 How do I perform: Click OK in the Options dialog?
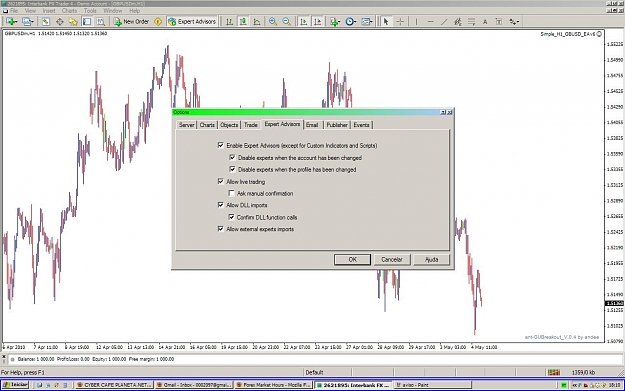pos(352,259)
